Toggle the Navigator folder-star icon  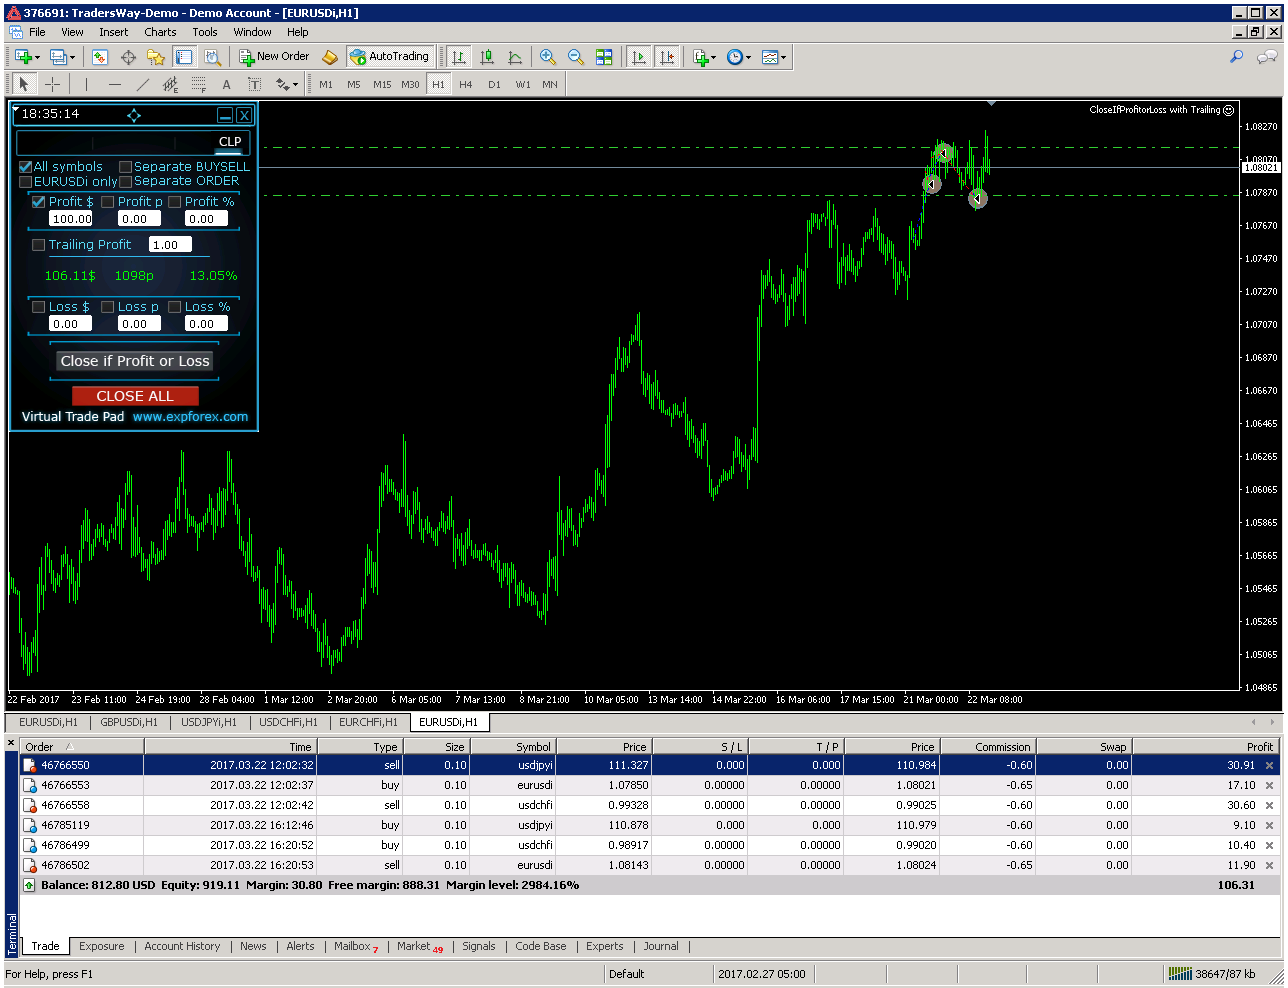[156, 57]
